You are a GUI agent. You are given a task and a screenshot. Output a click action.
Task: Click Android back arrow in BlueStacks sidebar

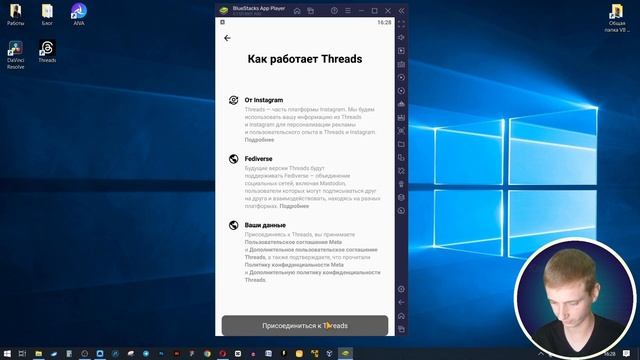[401, 302]
